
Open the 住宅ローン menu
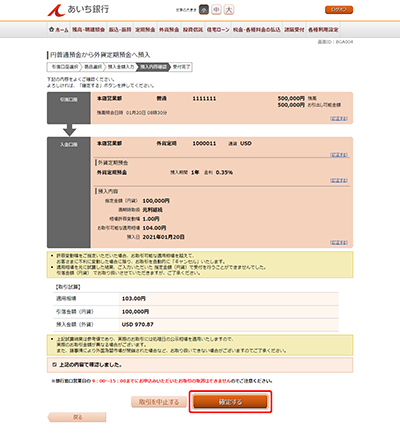point(218,30)
